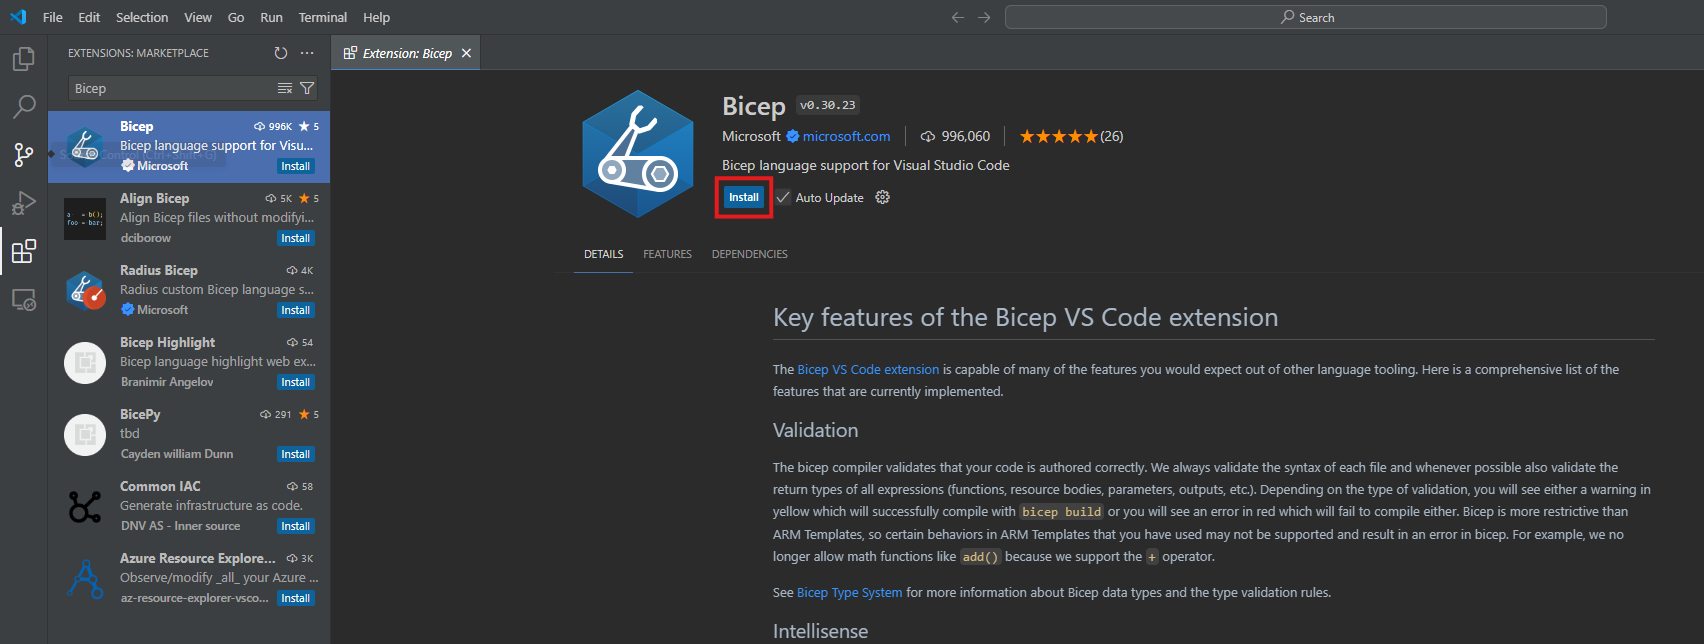Install the Bicep extension from details page
This screenshot has height=644, width=1704.
[x=743, y=198]
